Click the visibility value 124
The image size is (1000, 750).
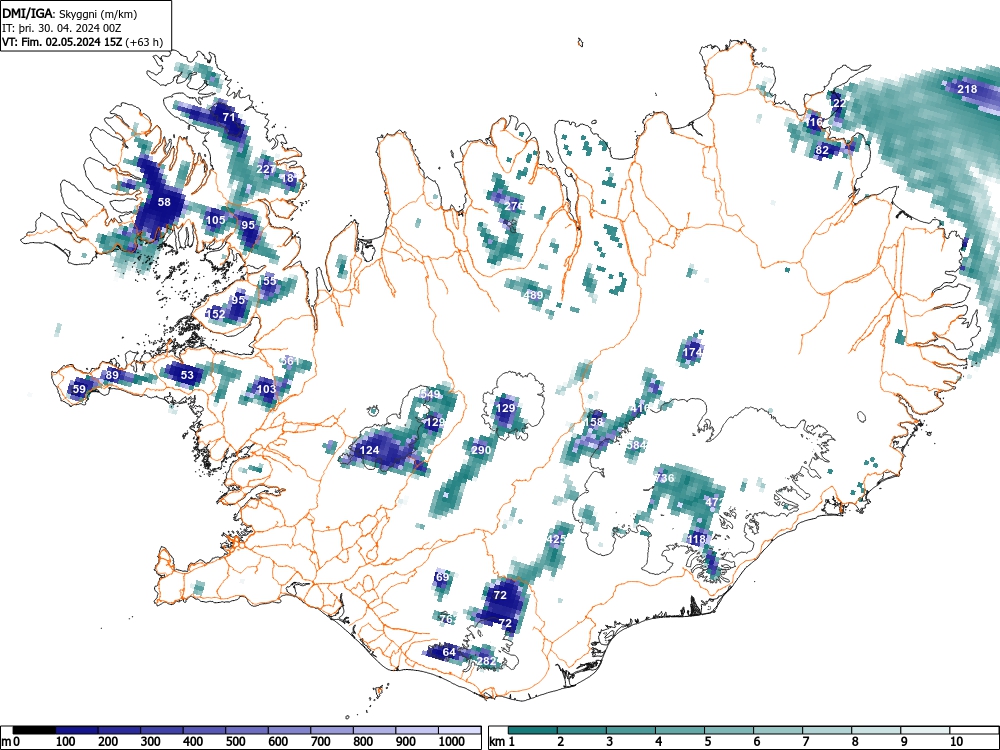coord(369,450)
